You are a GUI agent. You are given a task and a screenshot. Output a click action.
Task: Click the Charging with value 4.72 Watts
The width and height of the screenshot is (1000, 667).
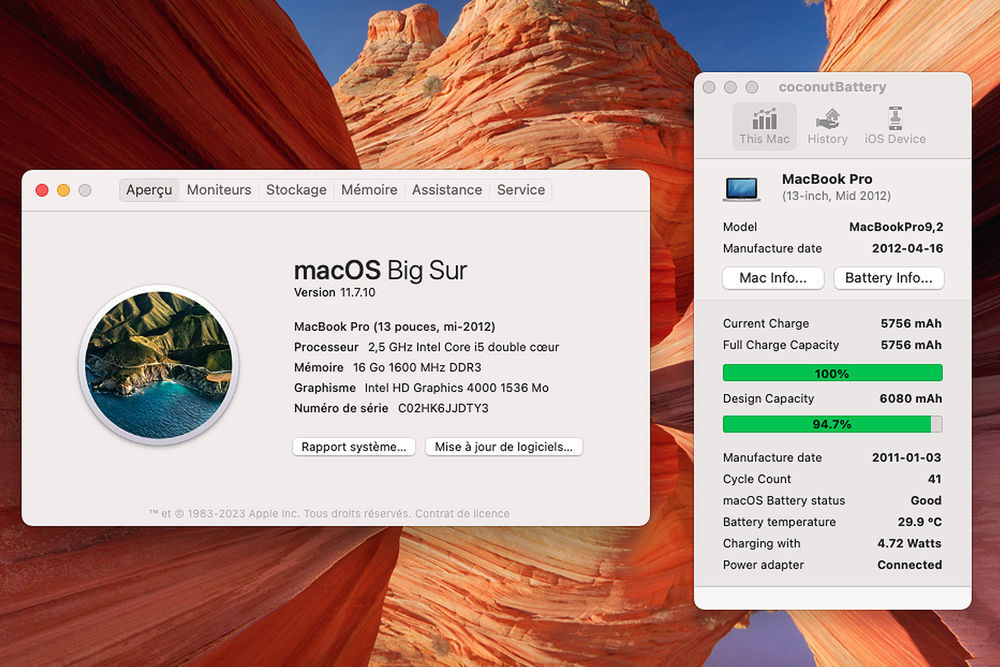pos(909,544)
